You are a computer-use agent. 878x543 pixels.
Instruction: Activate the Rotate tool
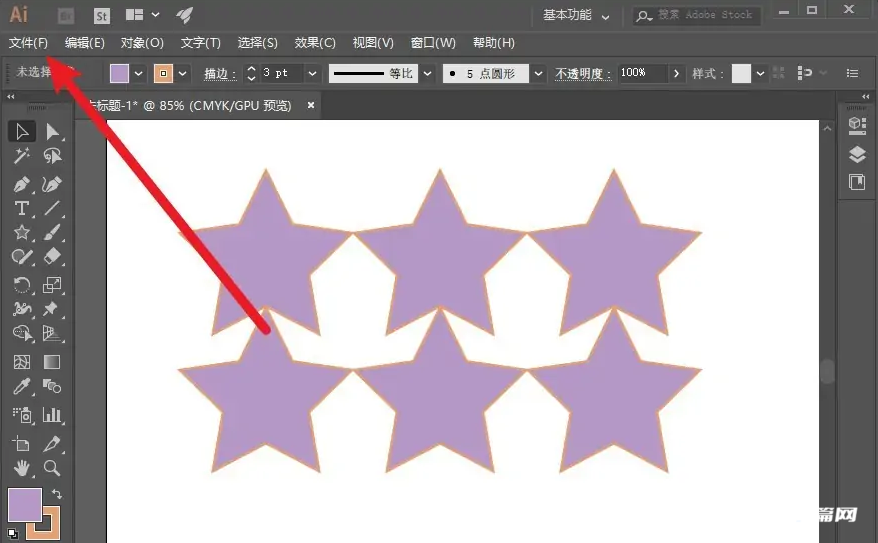[22, 285]
